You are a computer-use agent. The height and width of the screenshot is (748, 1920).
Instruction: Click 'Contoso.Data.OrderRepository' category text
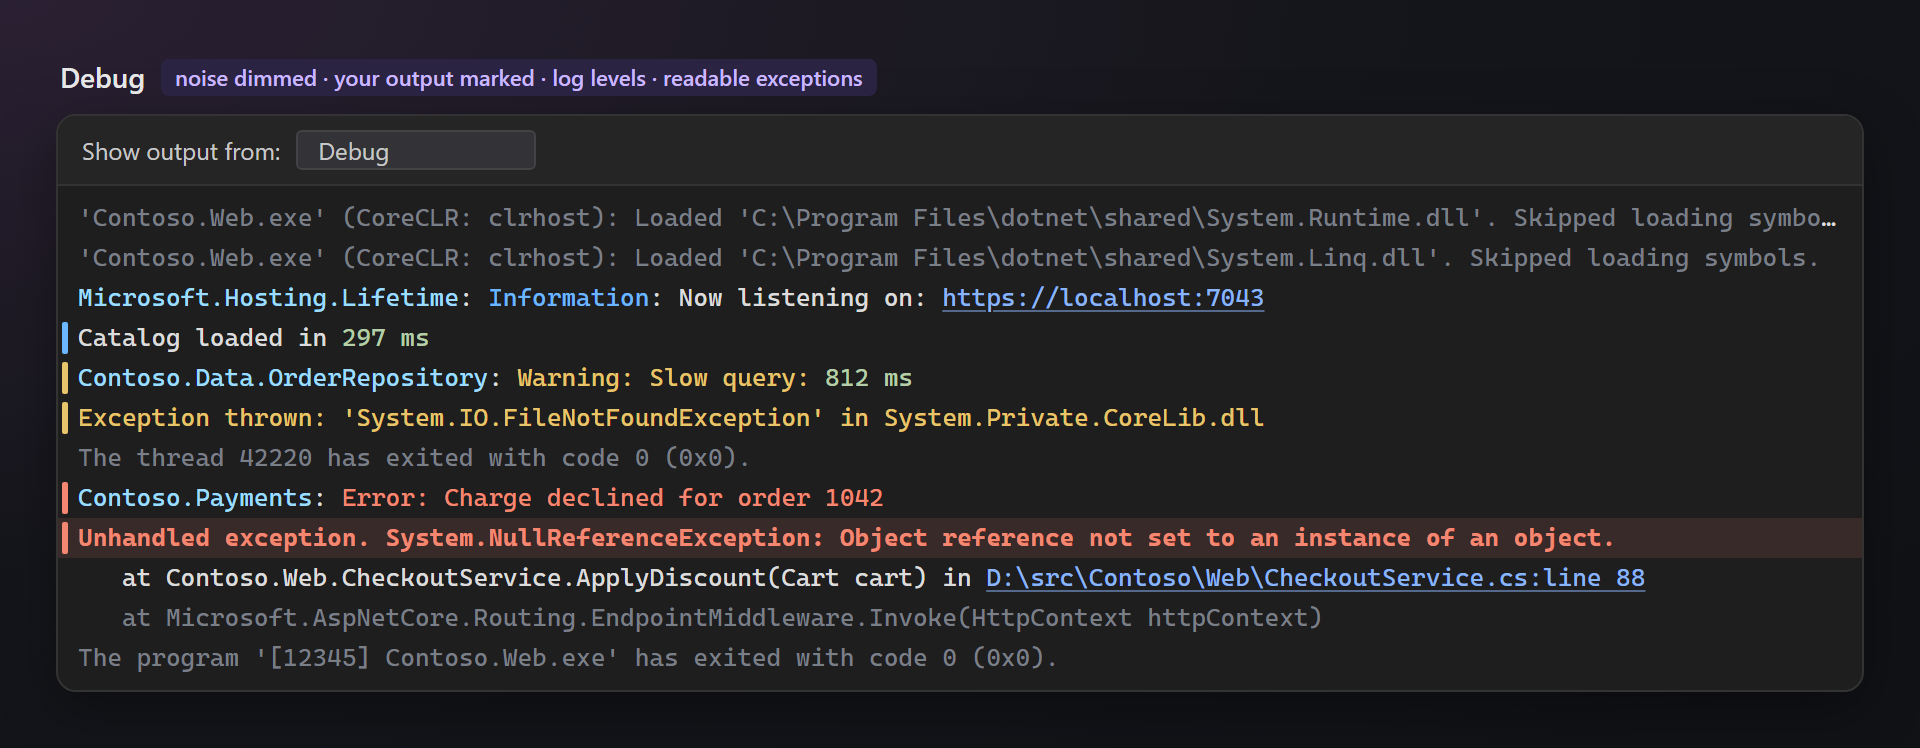(x=283, y=378)
